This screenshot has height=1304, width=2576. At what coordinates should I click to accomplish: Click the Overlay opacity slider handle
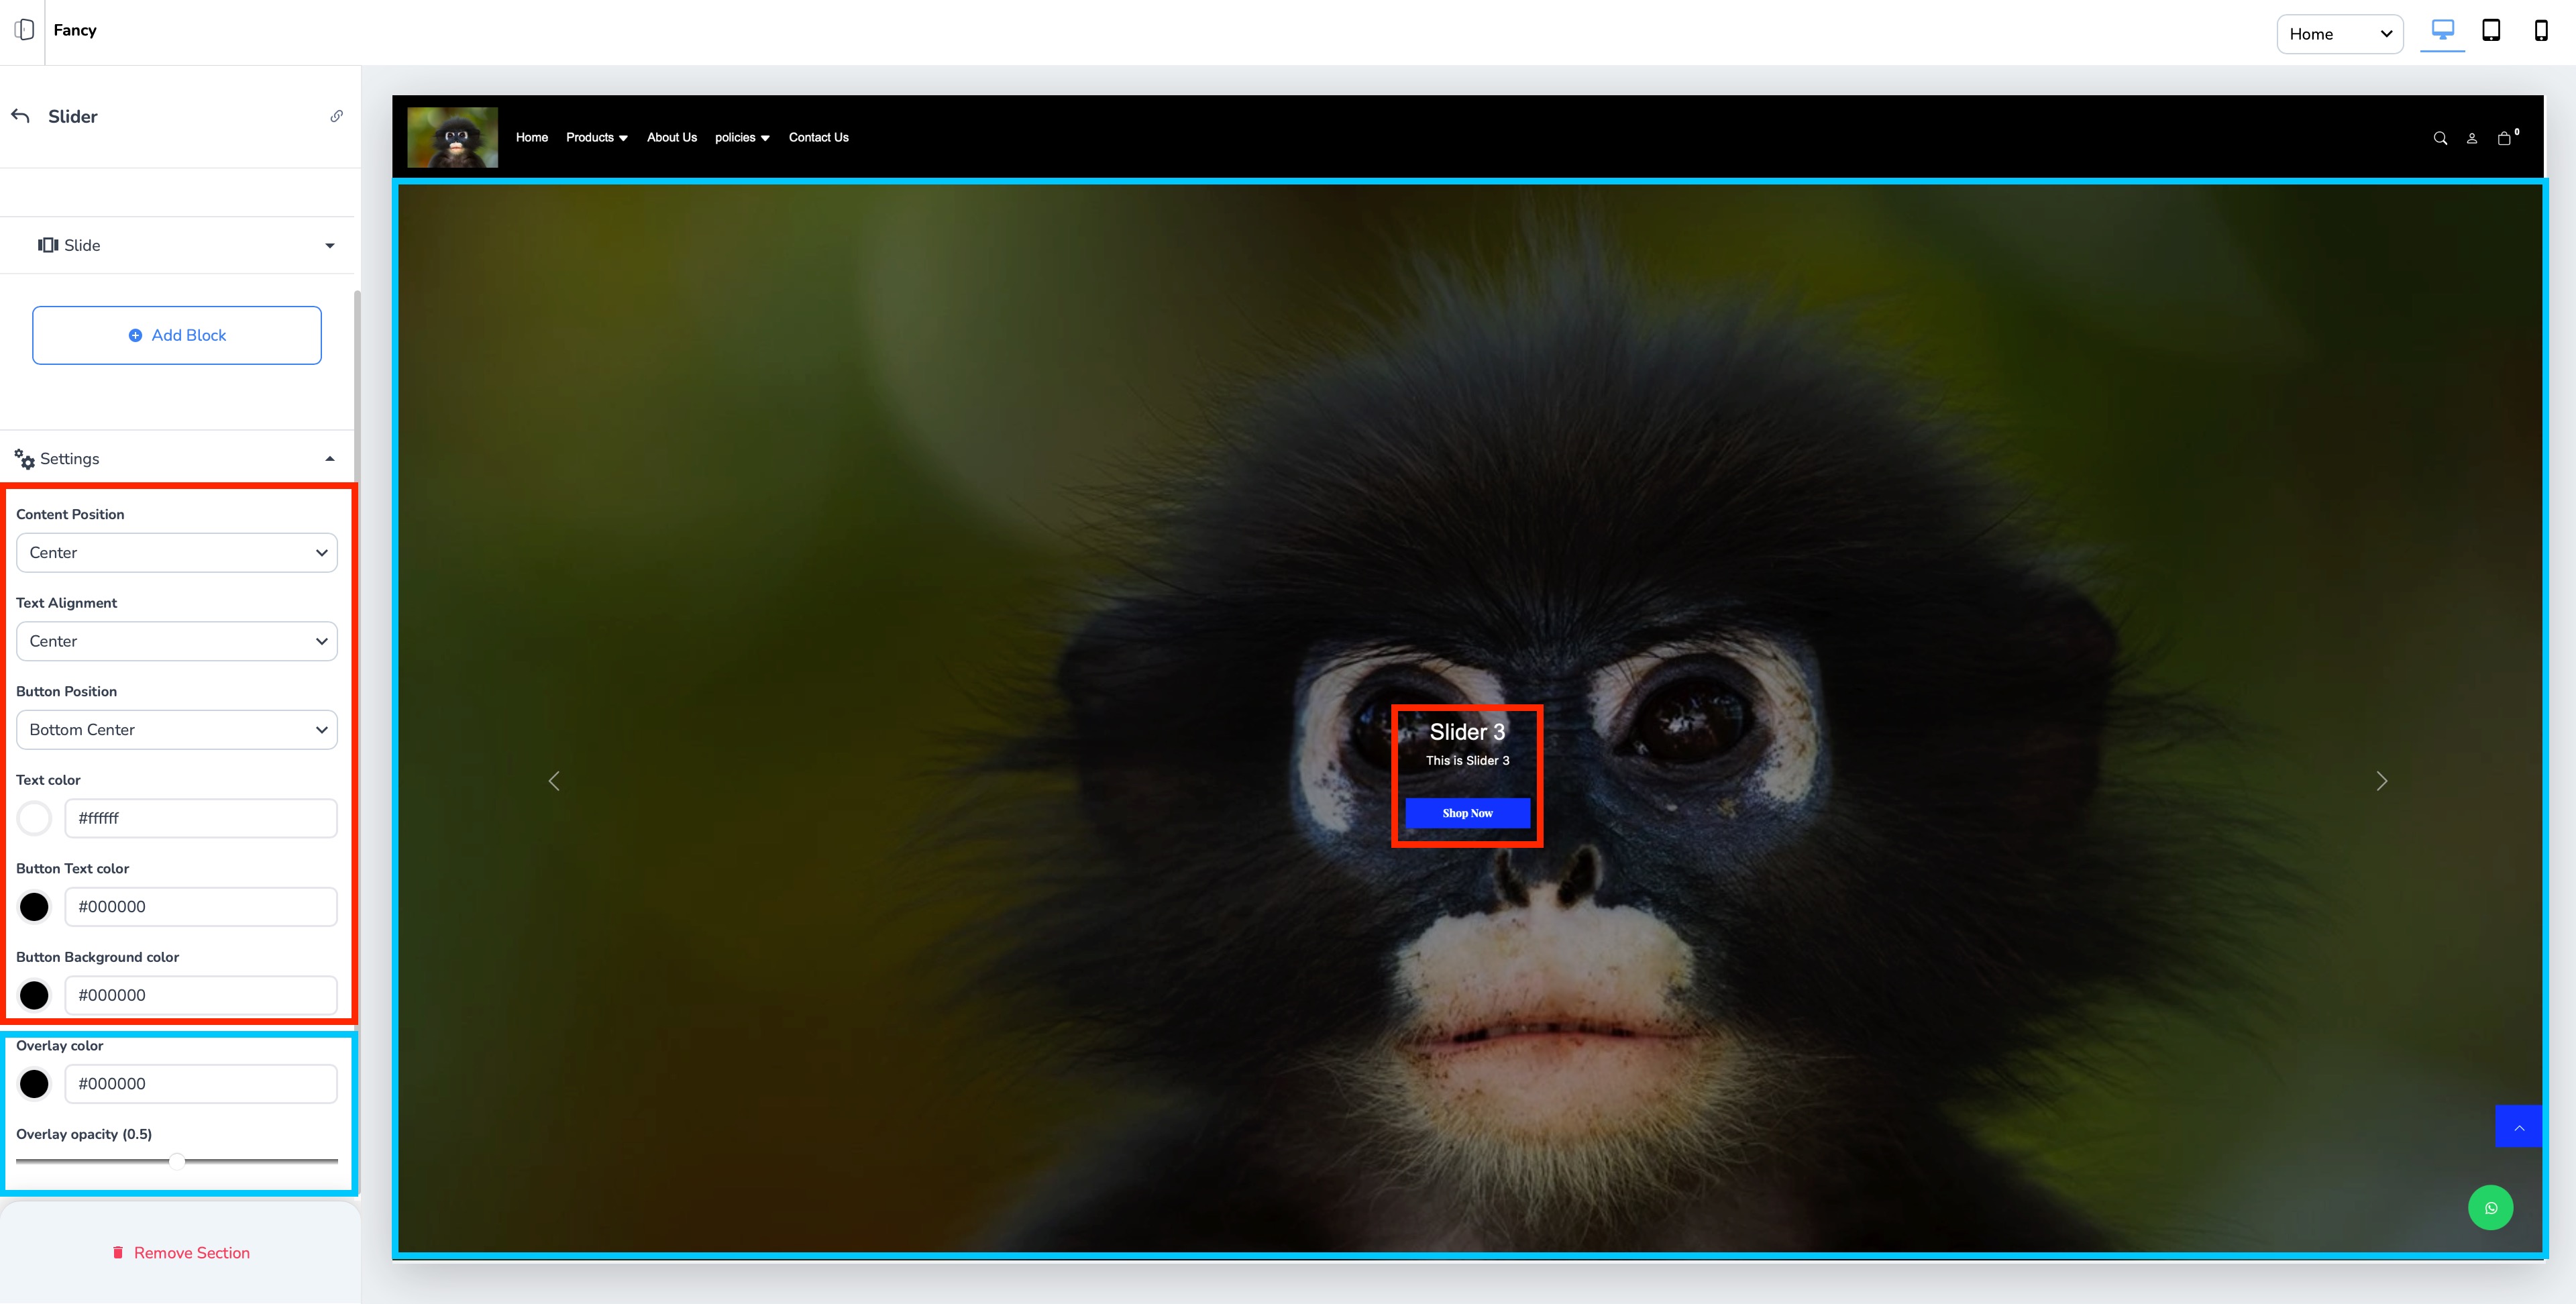(177, 1161)
